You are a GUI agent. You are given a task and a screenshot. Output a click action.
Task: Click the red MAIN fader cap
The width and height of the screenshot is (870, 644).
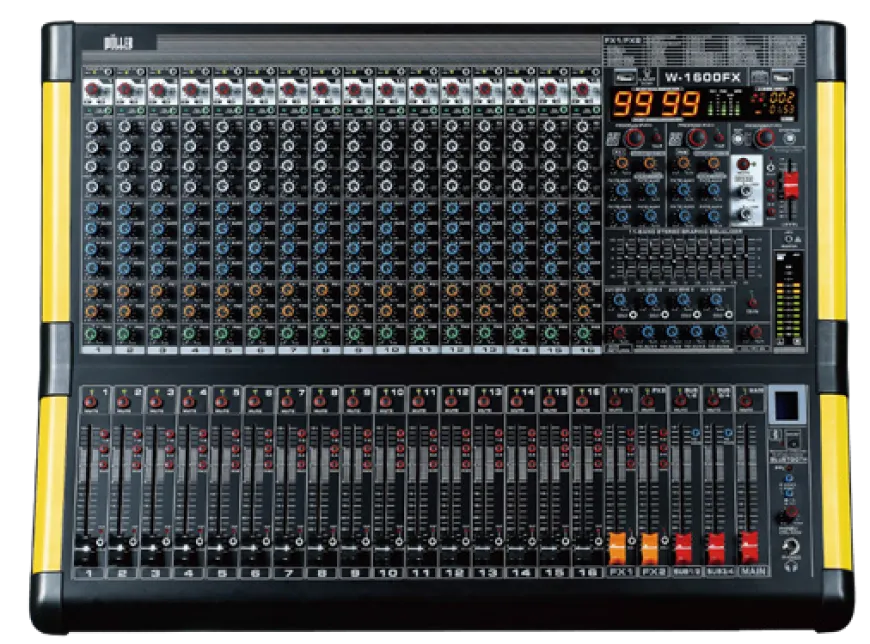(749, 548)
